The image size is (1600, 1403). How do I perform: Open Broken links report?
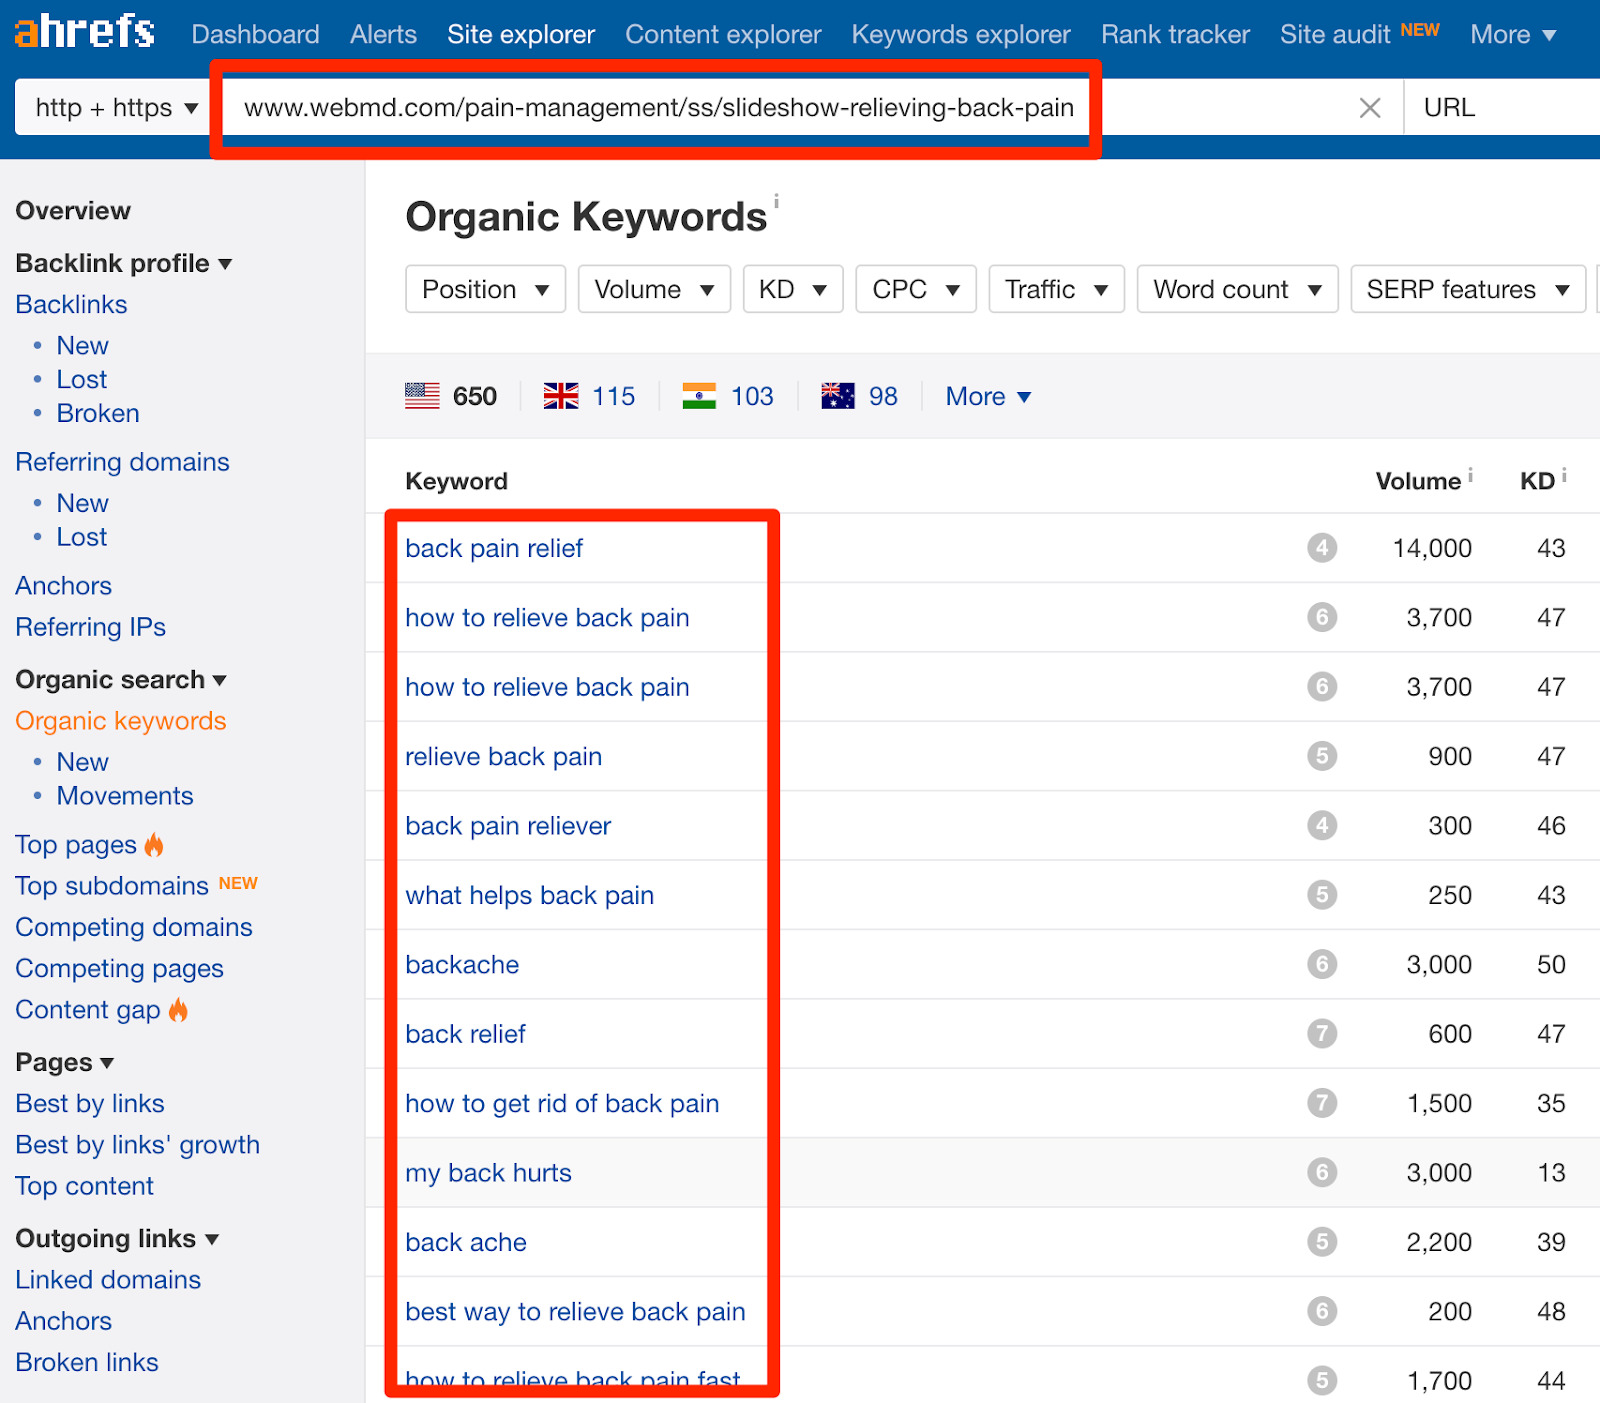(87, 1362)
